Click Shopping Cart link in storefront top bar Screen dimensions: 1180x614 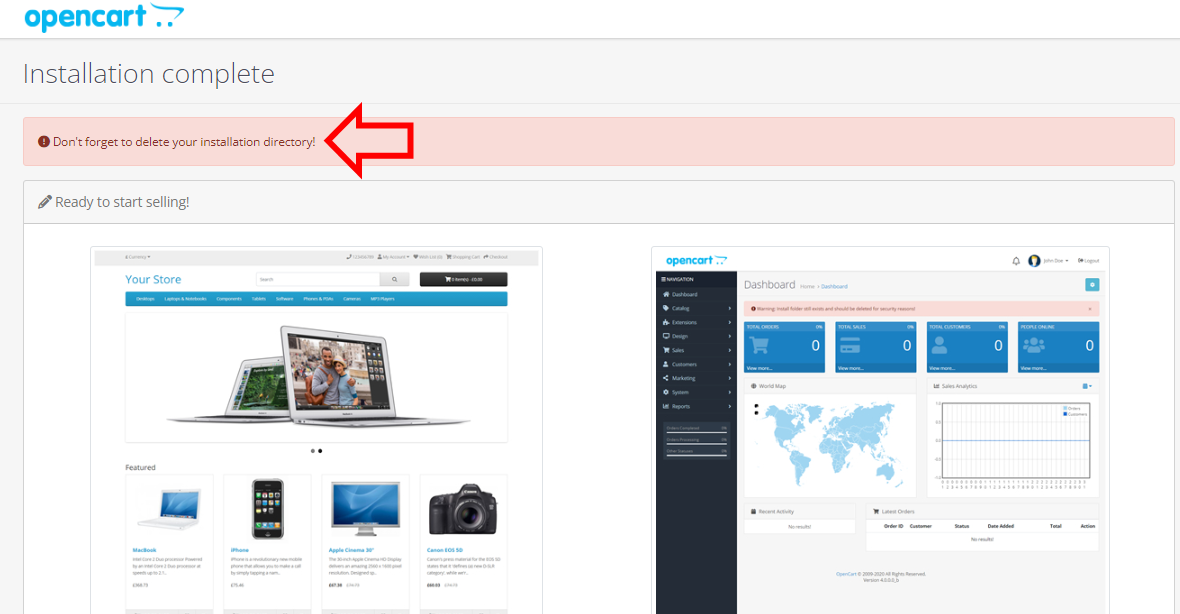(x=463, y=257)
